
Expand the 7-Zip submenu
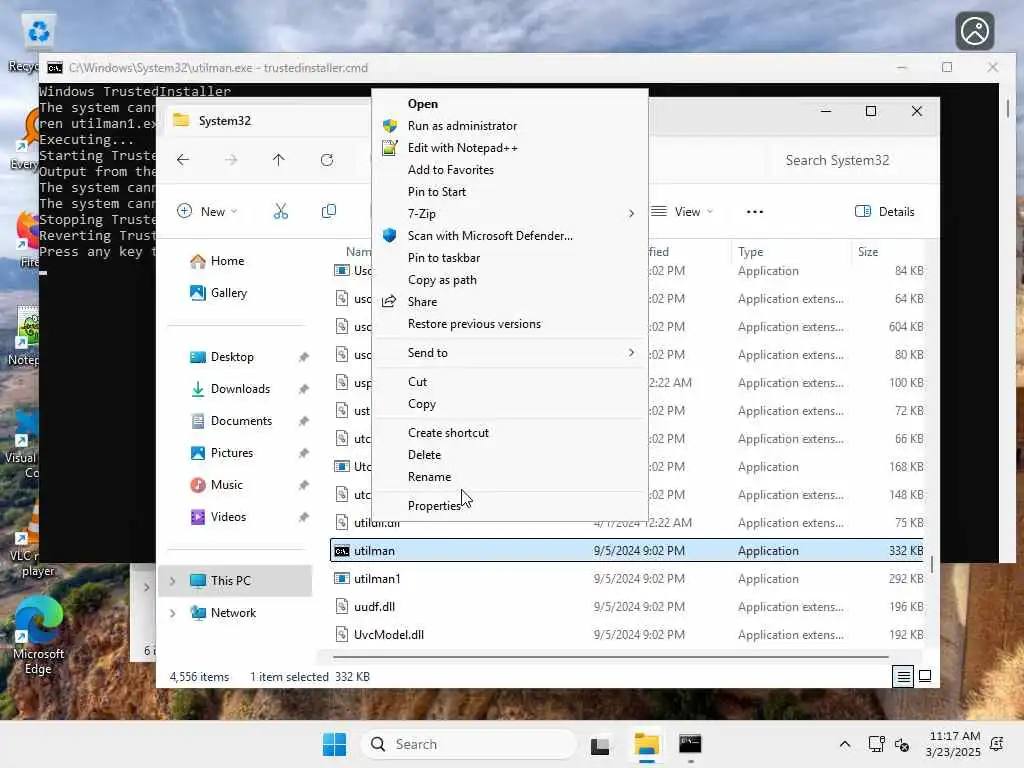pos(509,214)
